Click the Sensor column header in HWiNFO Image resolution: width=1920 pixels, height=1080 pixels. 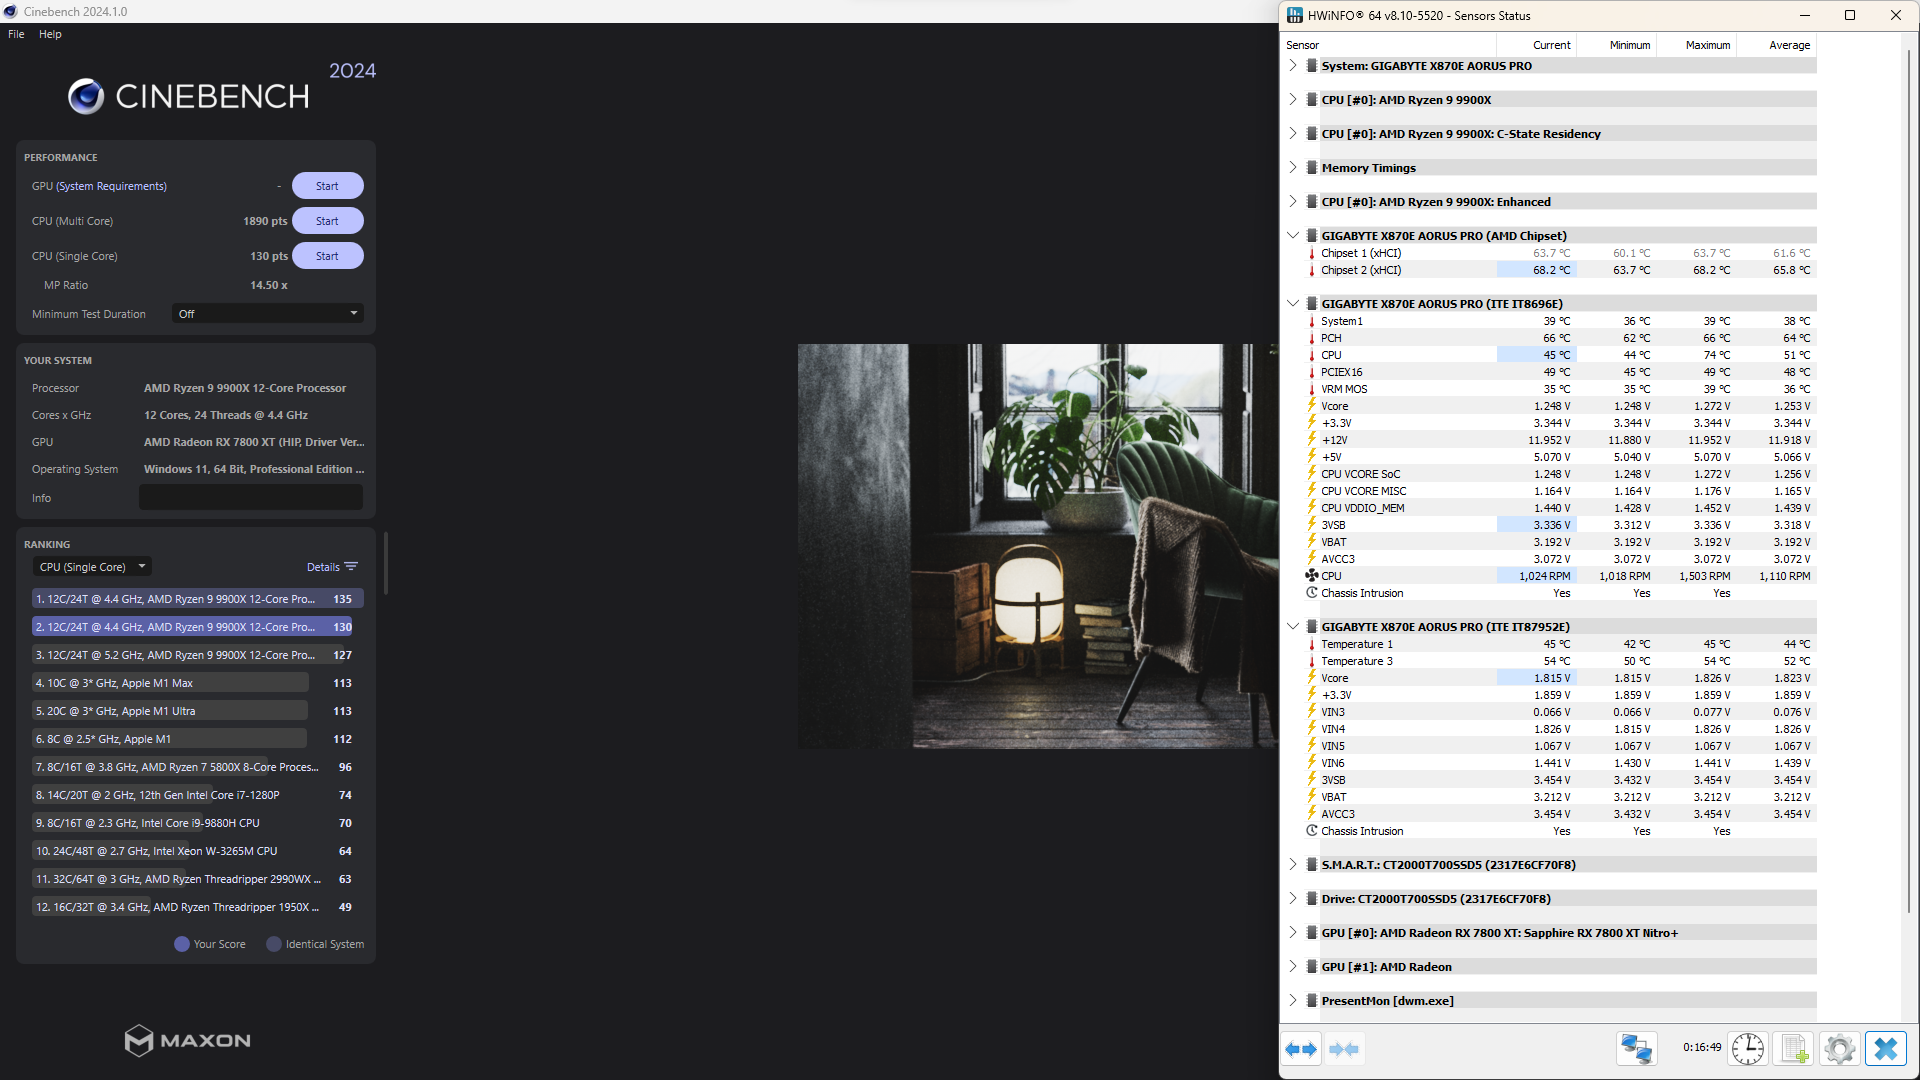tap(1388, 45)
